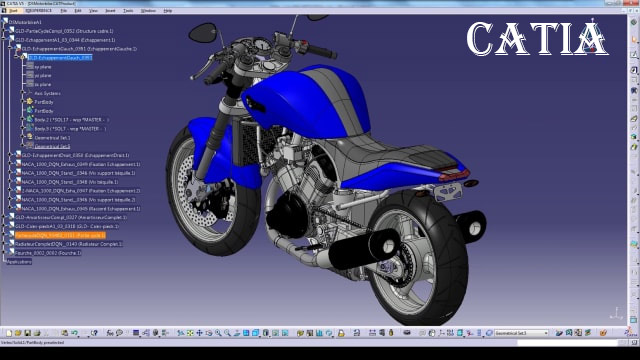
Task: Click the padlock icon in bottom toolbar
Action: coord(341,333)
